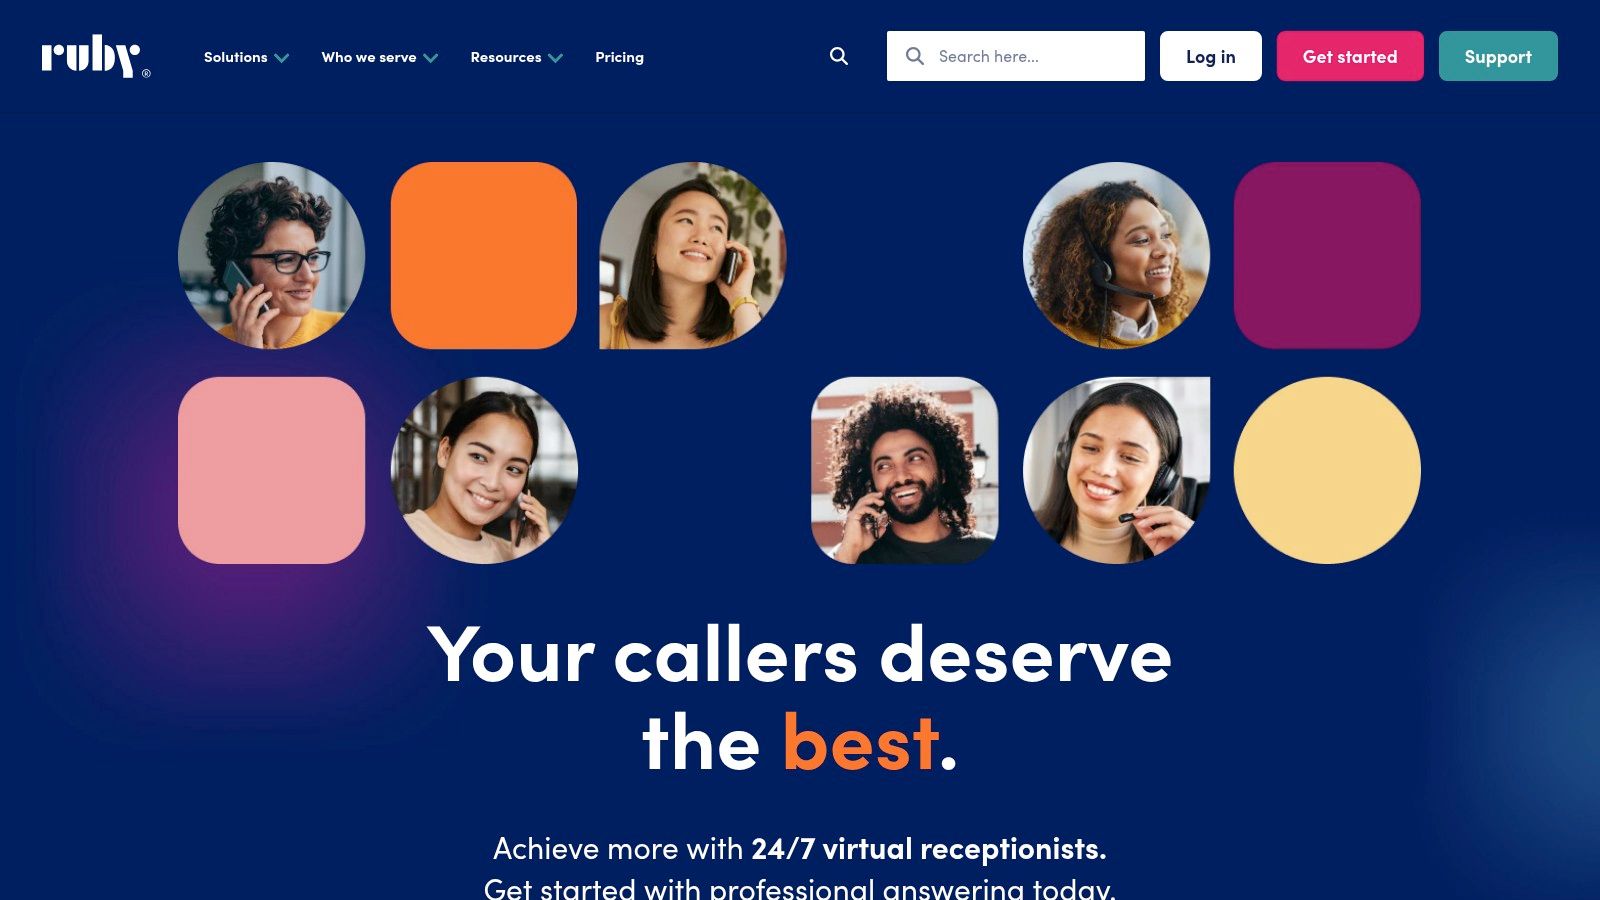Select the pink rounded square tile
1600x900 pixels.
coord(271,470)
